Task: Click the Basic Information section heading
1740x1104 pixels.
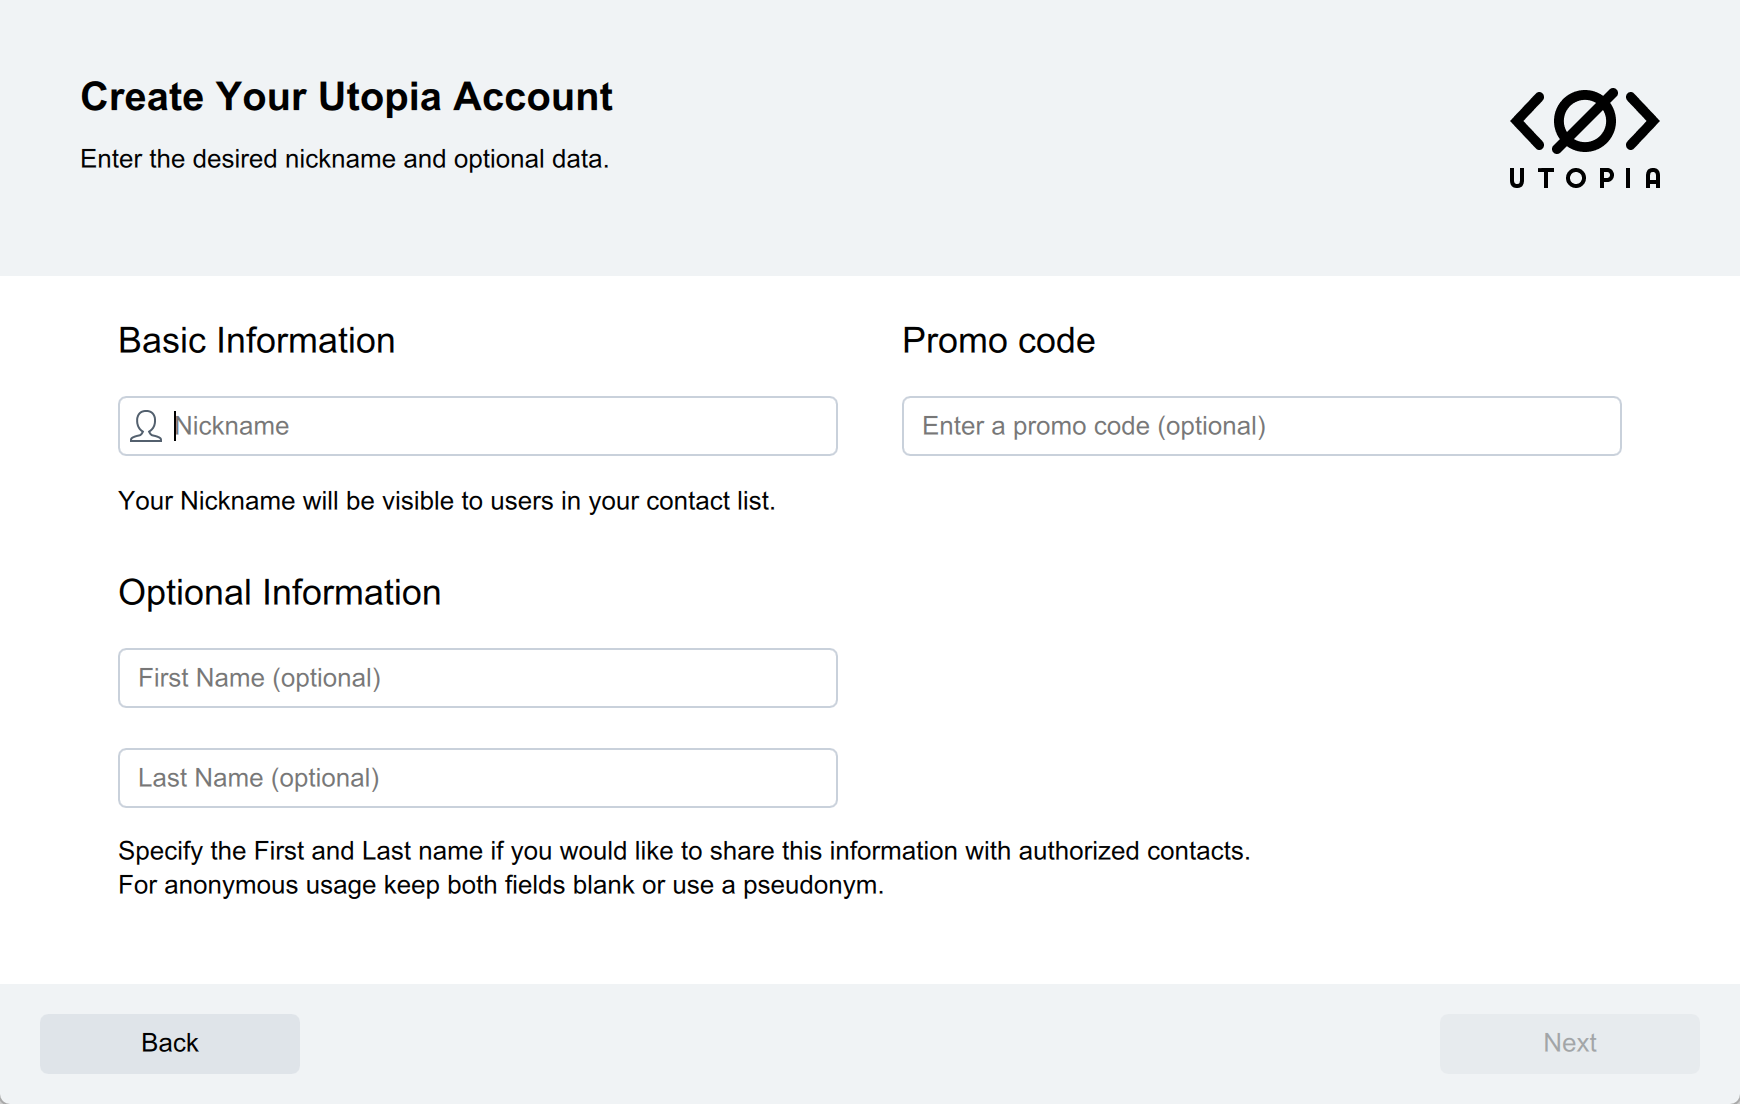Action: pyautogui.click(x=256, y=341)
